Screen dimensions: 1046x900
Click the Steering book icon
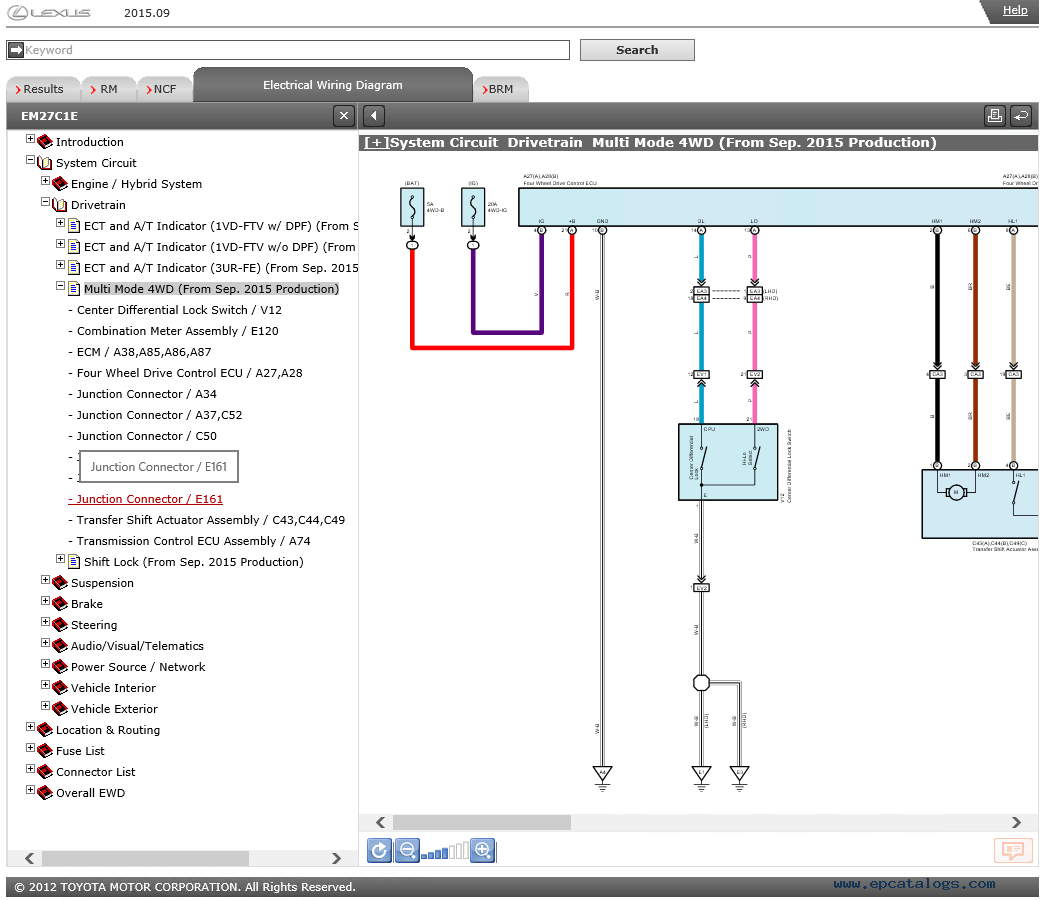59,624
